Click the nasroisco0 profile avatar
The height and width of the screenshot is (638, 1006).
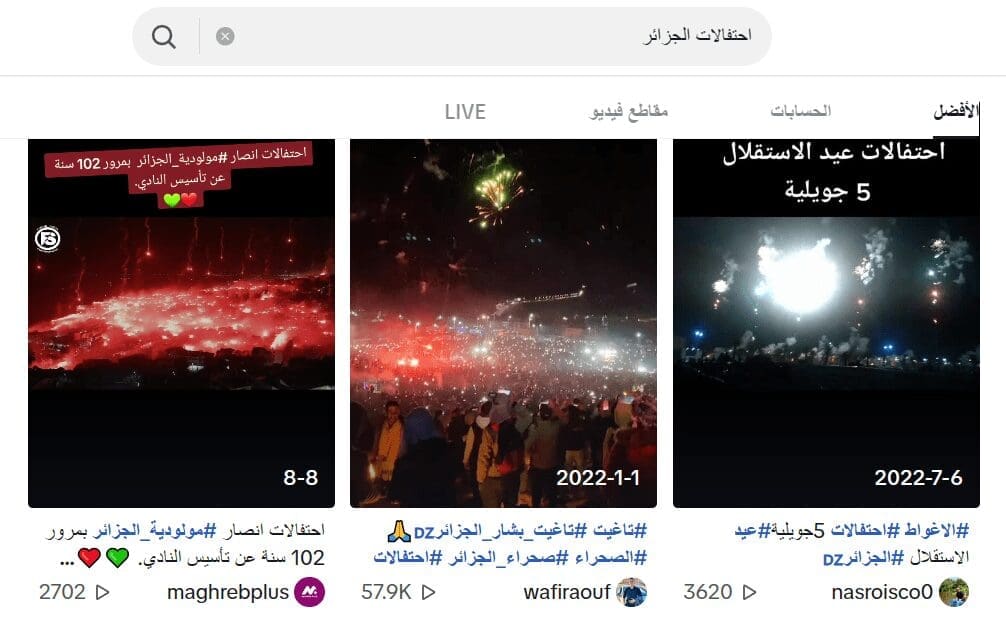(953, 592)
